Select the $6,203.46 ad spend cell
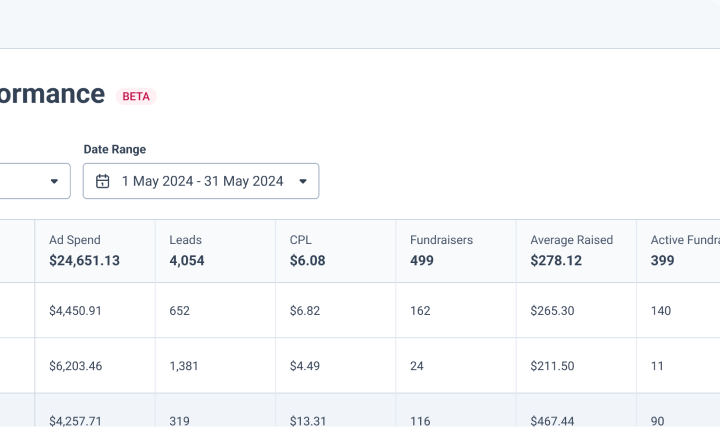 click(x=76, y=366)
